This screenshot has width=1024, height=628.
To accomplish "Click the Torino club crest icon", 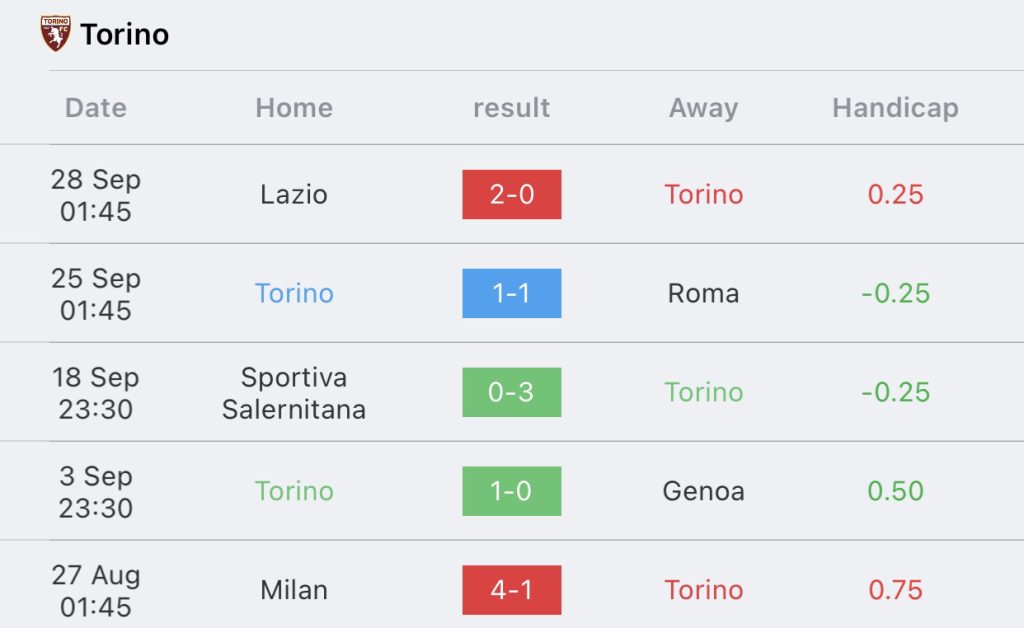I will (x=56, y=33).
